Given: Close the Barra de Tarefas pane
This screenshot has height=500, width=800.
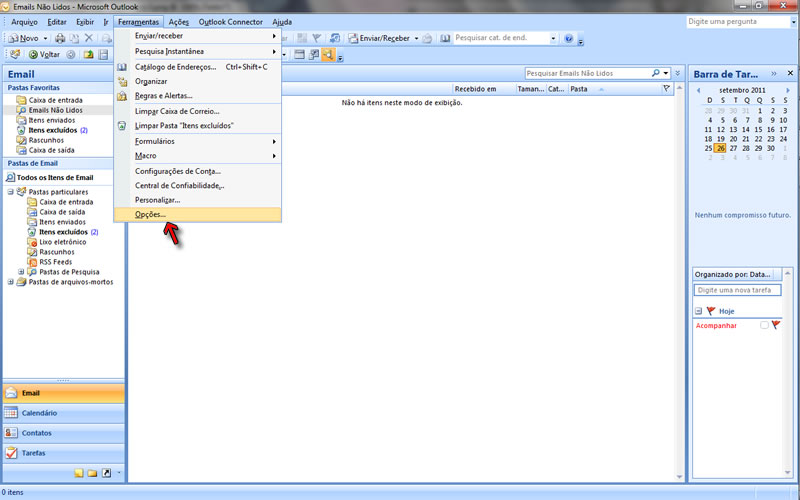Looking at the screenshot, I should (790, 73).
